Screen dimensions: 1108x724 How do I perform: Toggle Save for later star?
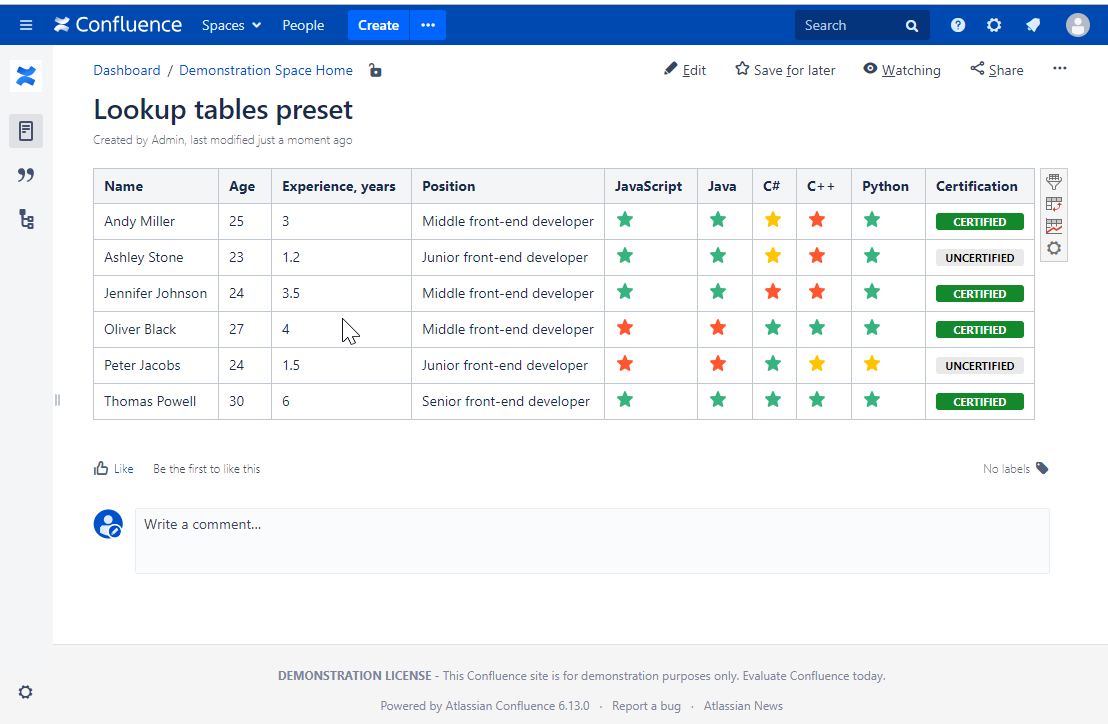(x=785, y=70)
